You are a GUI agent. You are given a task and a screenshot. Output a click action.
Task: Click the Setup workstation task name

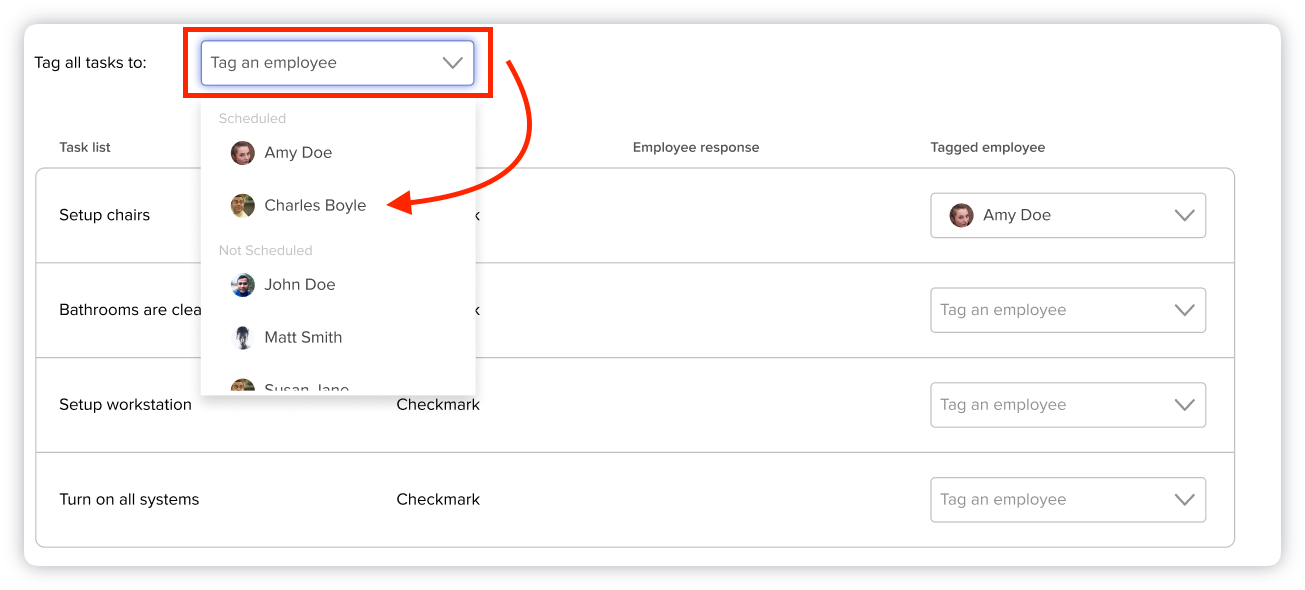pos(125,405)
